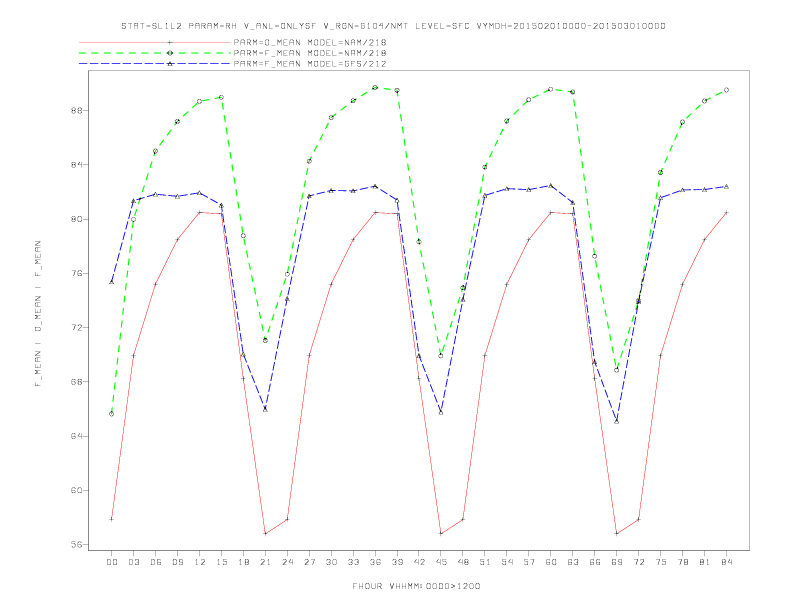The height and width of the screenshot is (612, 792).
Task: Click y-axis tick label 88
Action: click(76, 111)
